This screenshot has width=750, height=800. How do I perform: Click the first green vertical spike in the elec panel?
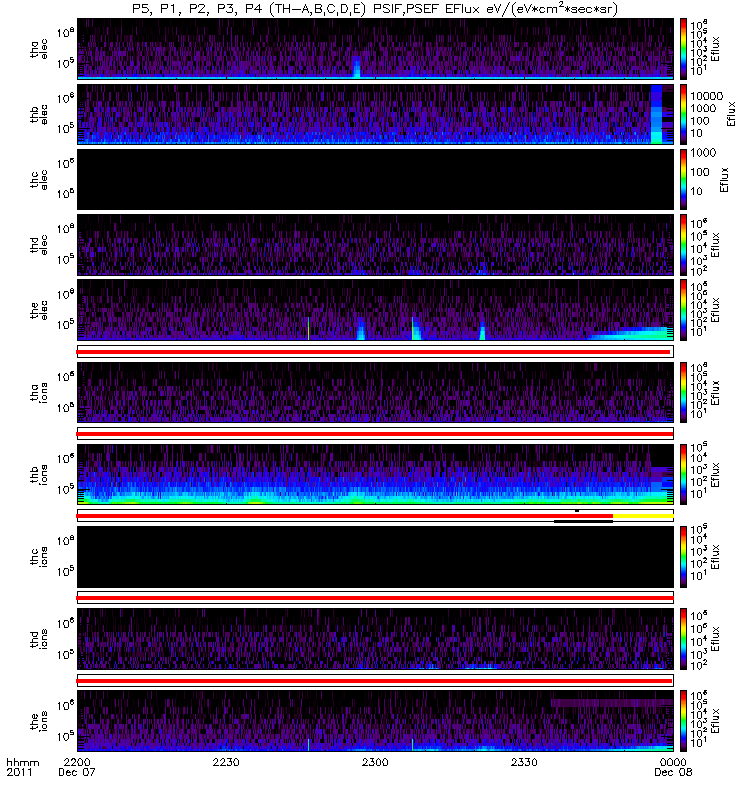click(308, 328)
